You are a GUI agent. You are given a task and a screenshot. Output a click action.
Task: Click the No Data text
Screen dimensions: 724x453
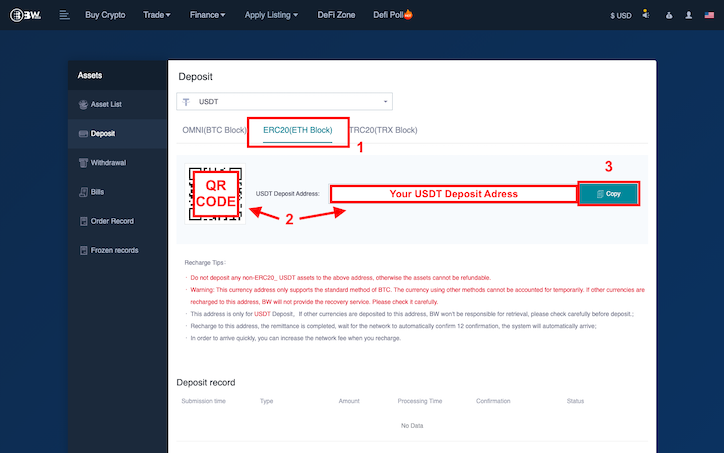(x=412, y=426)
